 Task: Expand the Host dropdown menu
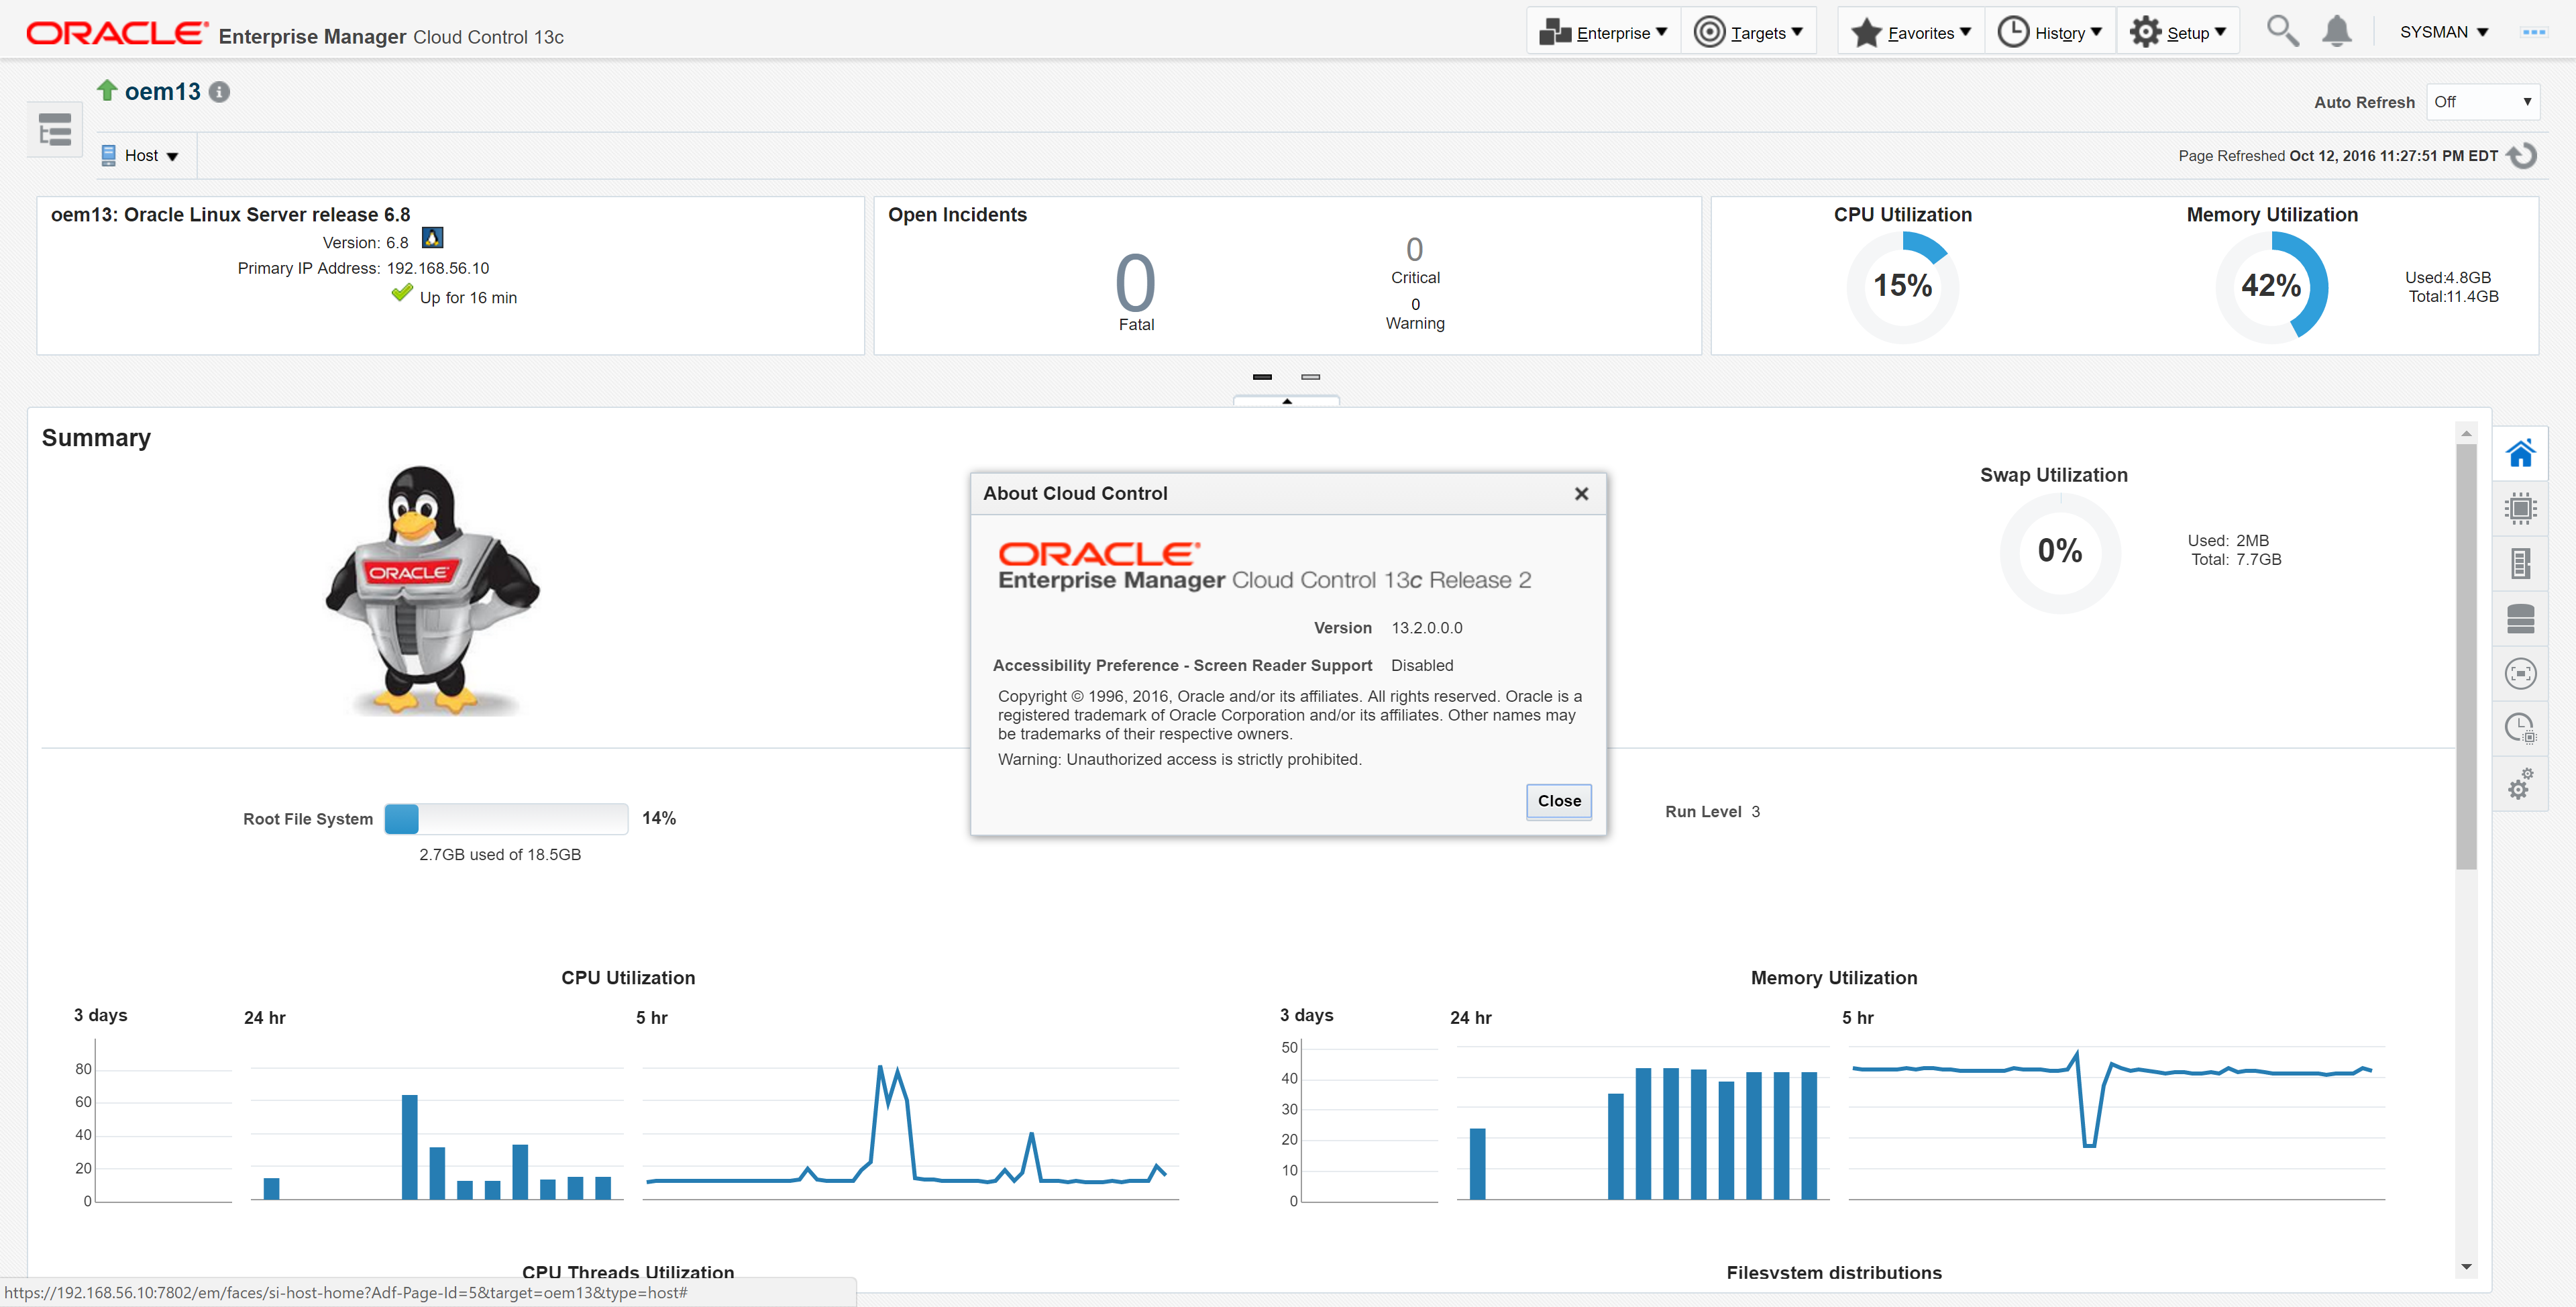tap(140, 156)
